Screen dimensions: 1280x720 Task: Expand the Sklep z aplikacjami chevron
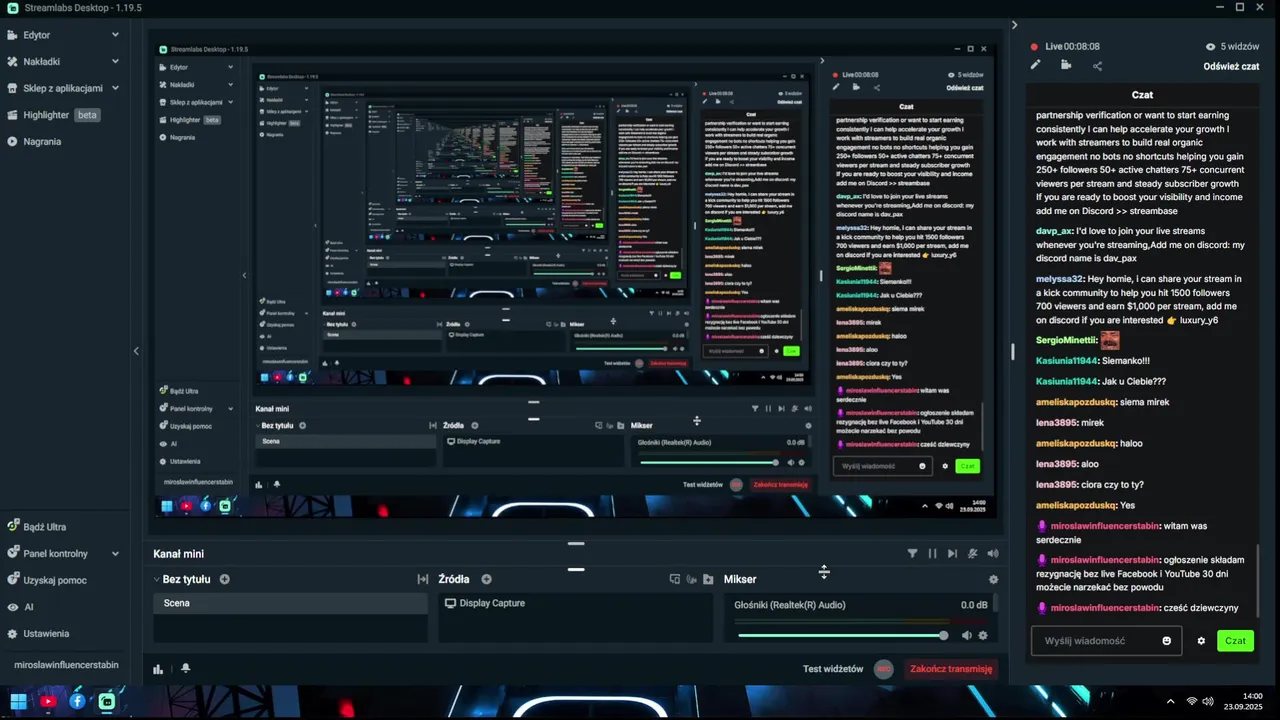115,88
